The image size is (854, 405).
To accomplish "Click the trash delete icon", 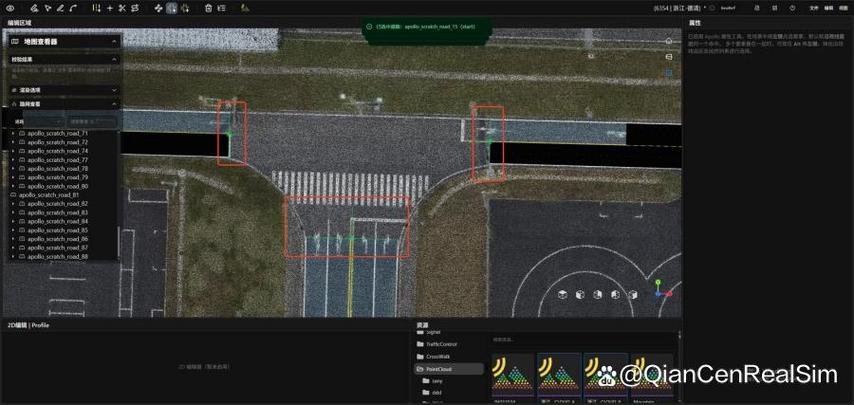I will (x=209, y=8).
